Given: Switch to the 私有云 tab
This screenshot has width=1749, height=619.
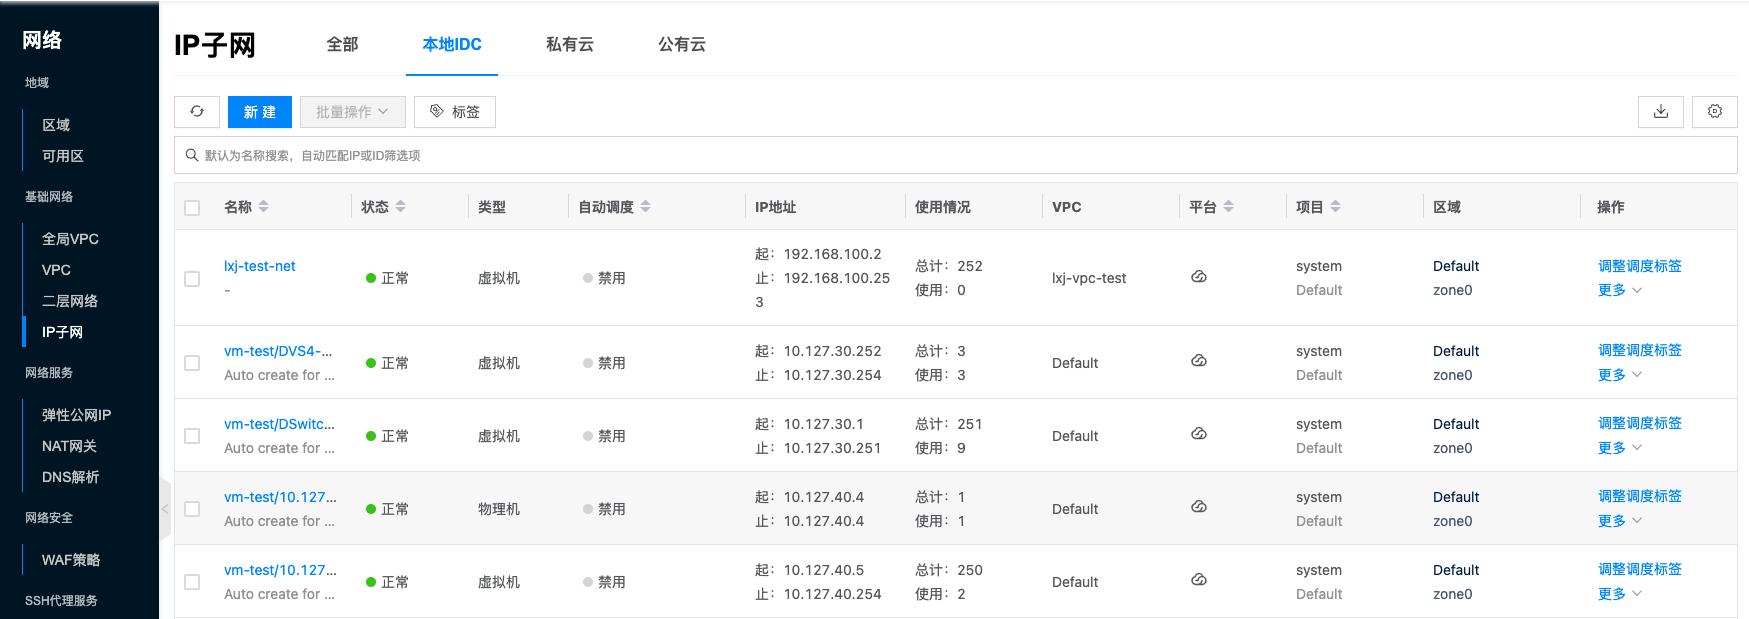Looking at the screenshot, I should 569,44.
